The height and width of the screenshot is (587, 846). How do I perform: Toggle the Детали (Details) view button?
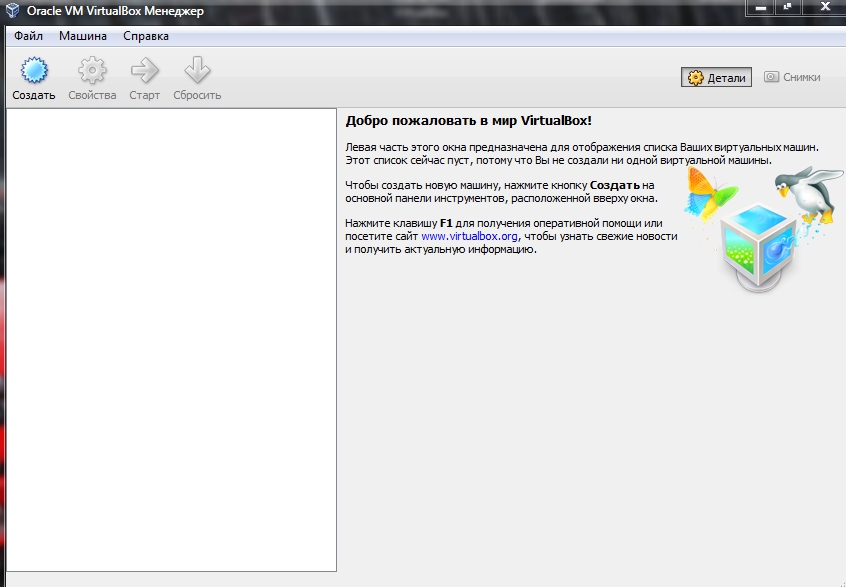[x=717, y=77]
